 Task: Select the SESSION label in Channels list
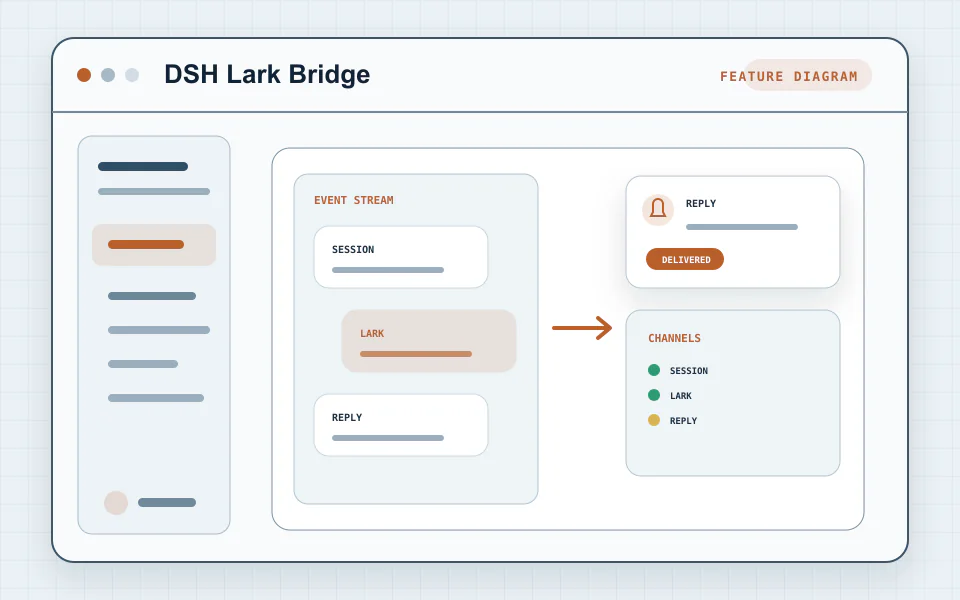click(689, 370)
